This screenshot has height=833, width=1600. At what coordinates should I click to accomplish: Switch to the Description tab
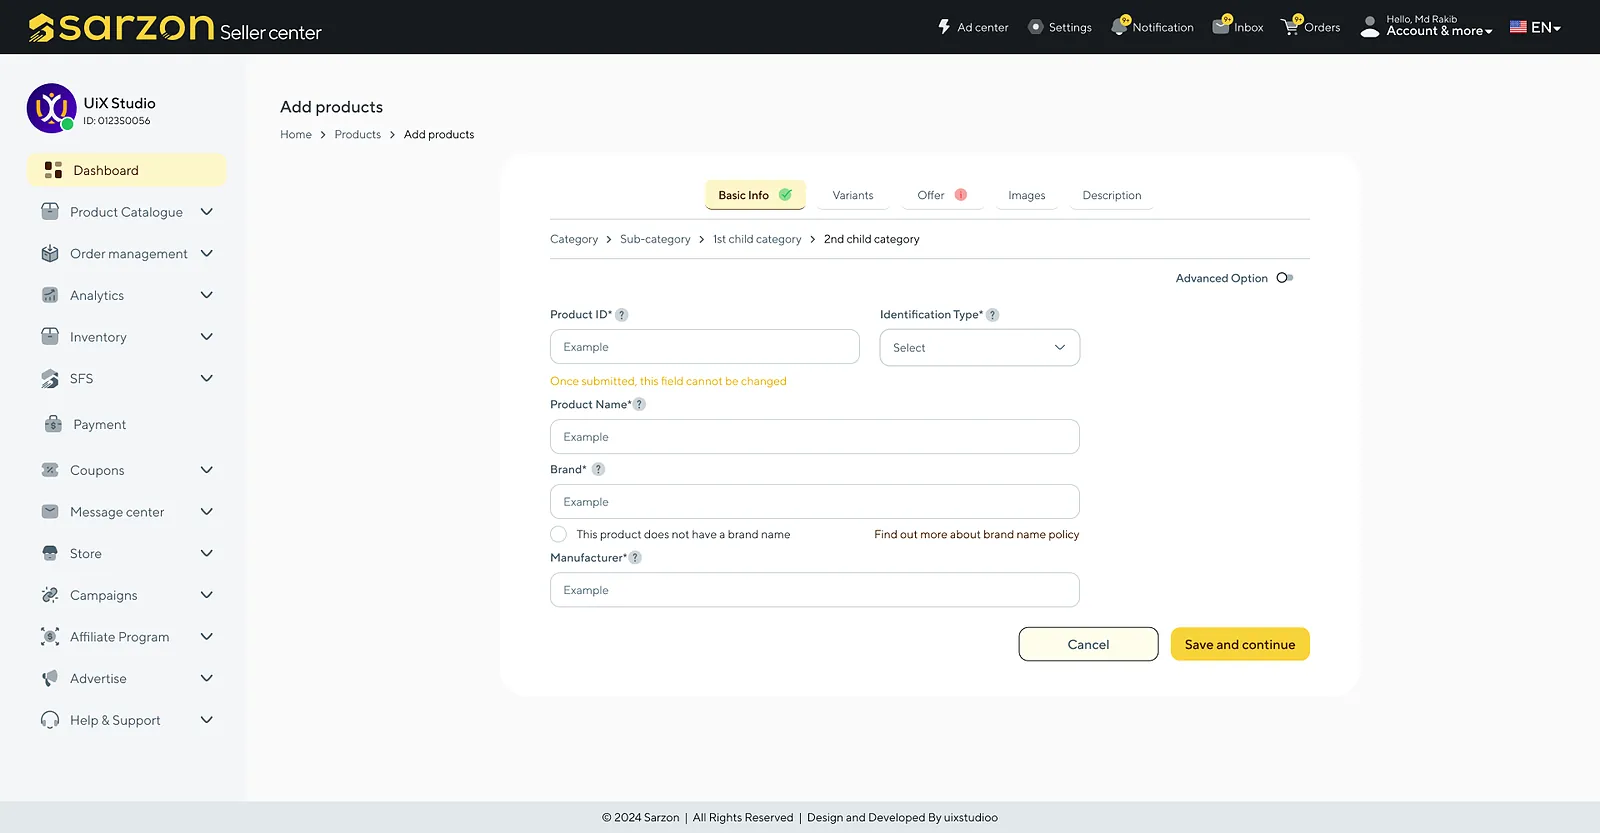tap(1112, 195)
